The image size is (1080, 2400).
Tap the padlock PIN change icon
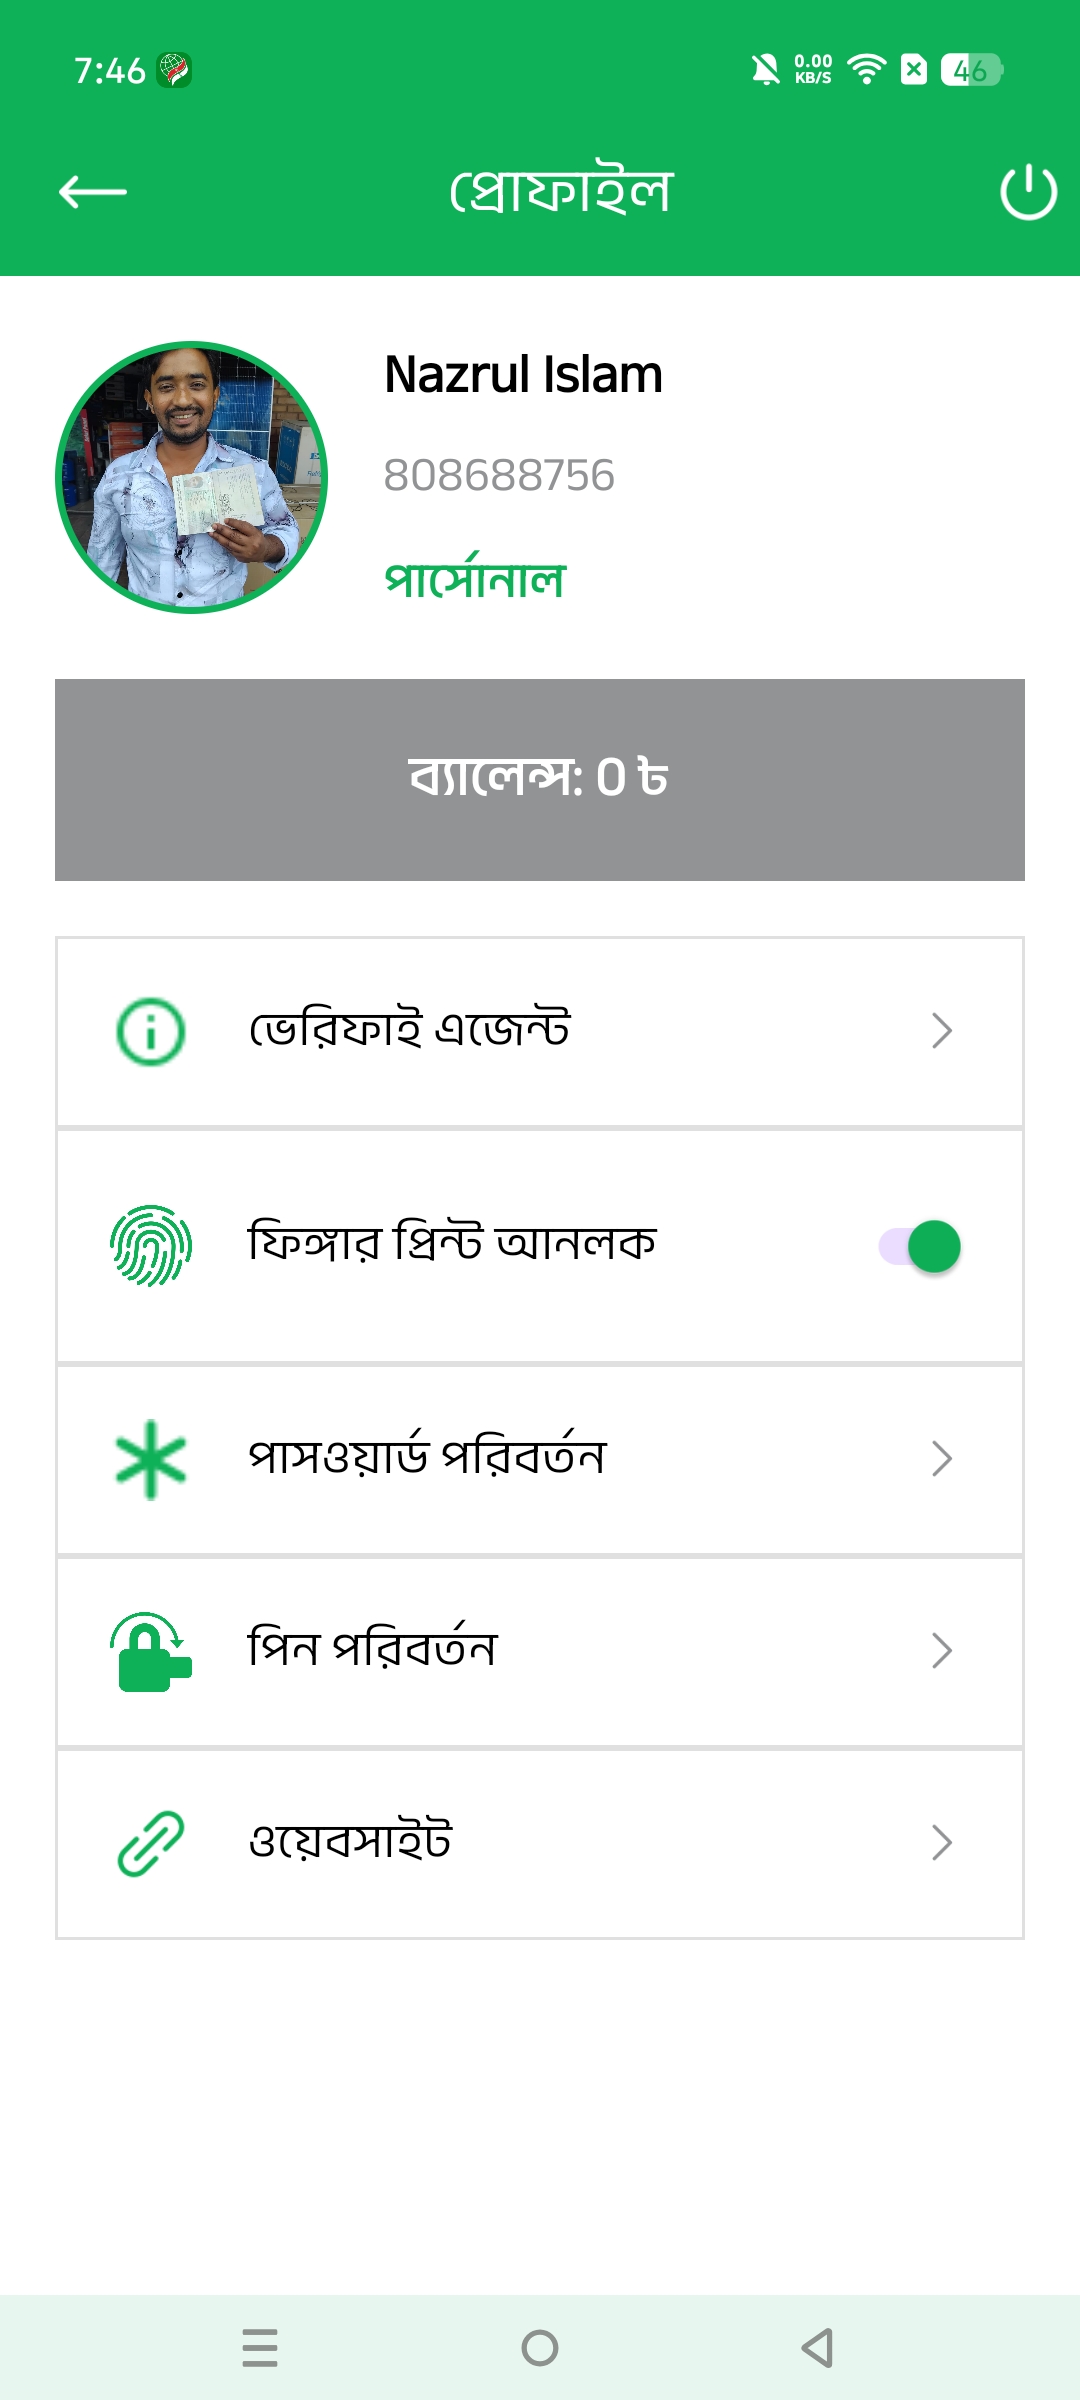tap(151, 1651)
